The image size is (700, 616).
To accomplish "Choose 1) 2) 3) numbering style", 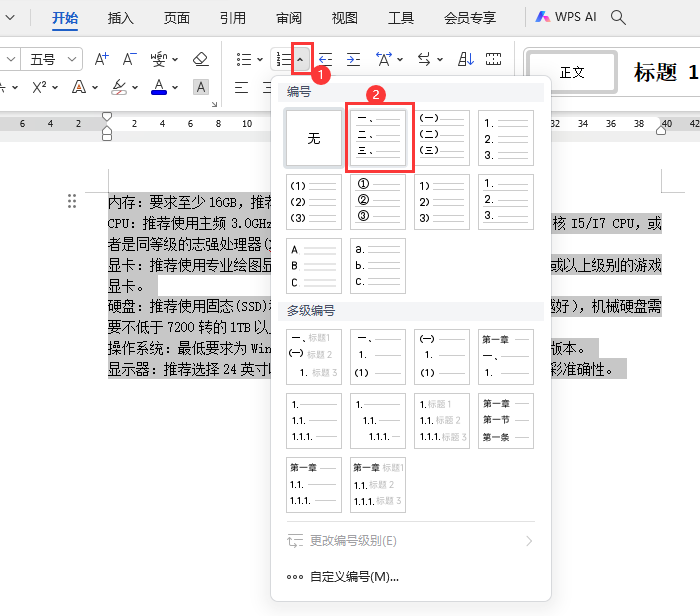I will coord(442,202).
